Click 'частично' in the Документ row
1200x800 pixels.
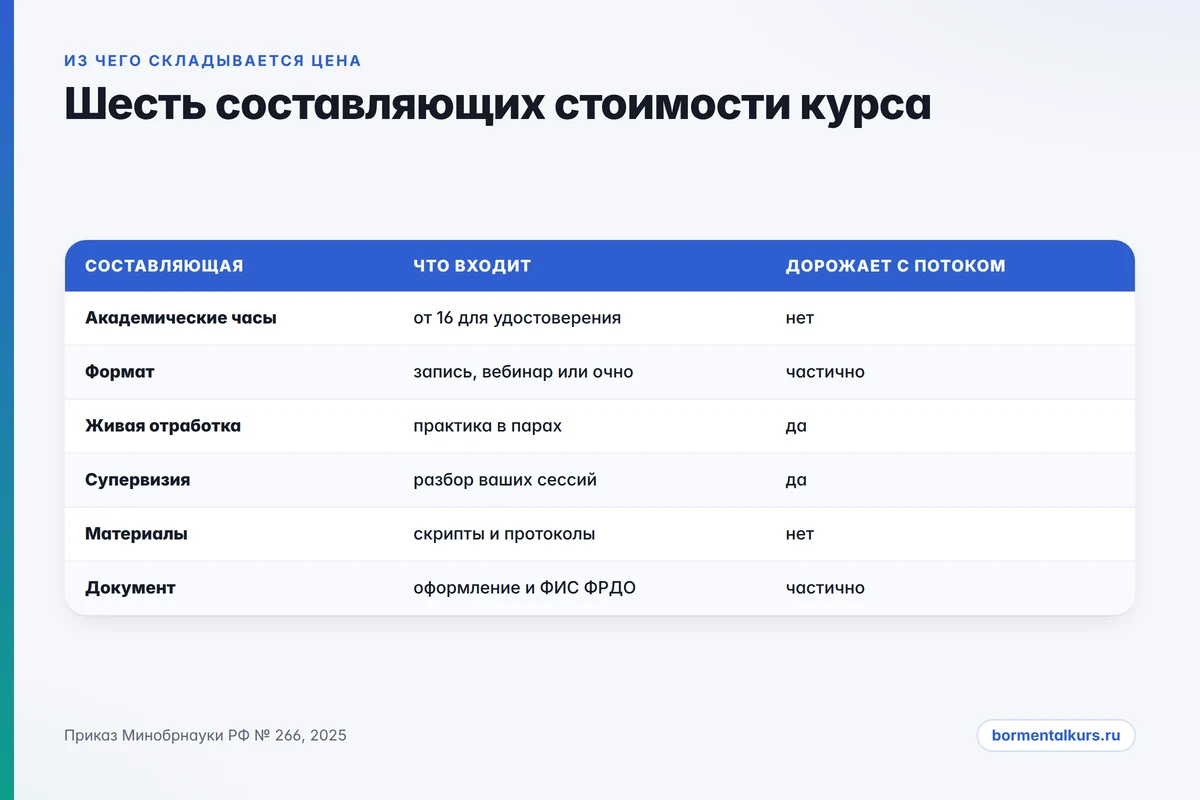(825, 588)
